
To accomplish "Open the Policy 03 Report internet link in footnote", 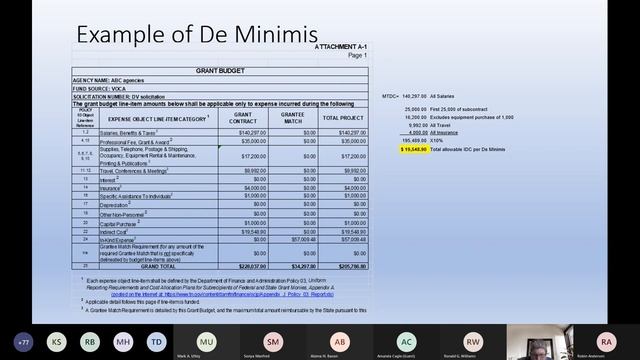I will coord(222,294).
